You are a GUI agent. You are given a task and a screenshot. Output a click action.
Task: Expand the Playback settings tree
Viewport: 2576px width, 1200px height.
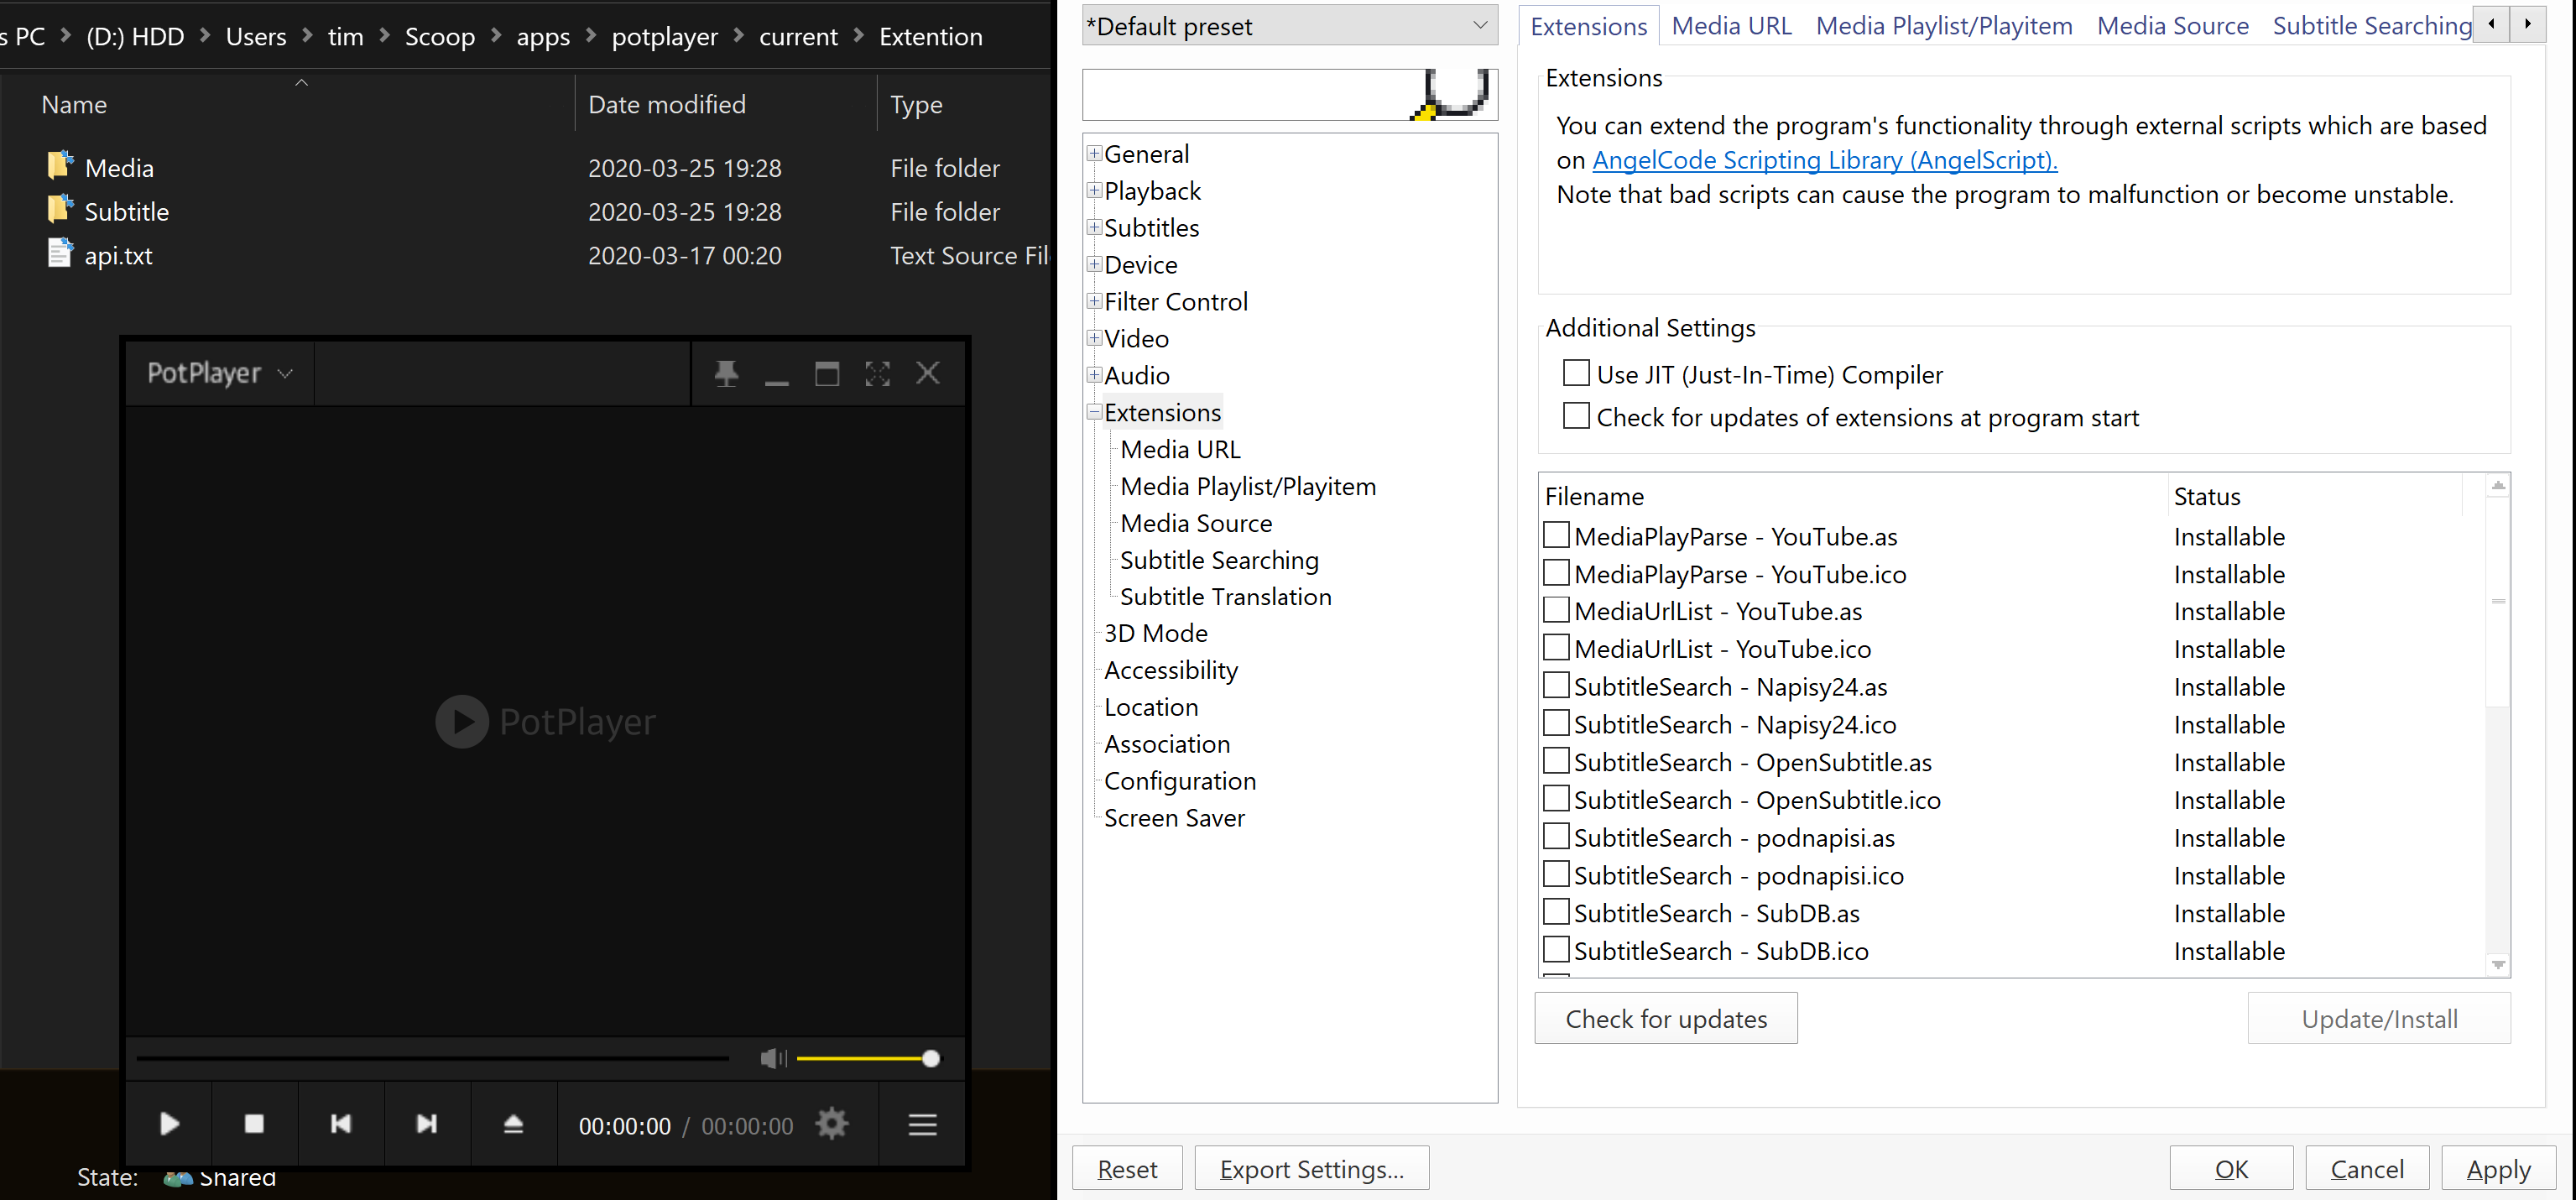point(1093,190)
